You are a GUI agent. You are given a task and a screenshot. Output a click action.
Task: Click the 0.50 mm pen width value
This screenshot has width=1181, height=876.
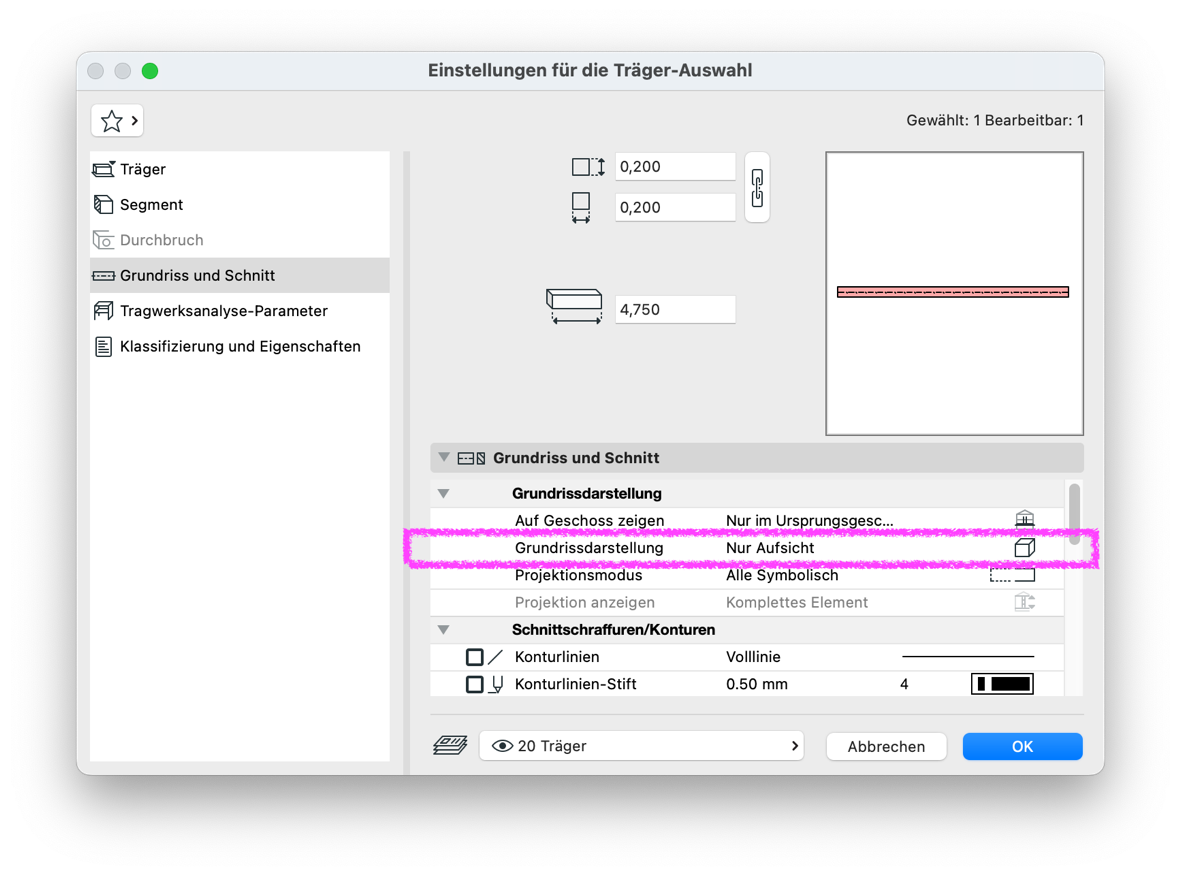[757, 684]
